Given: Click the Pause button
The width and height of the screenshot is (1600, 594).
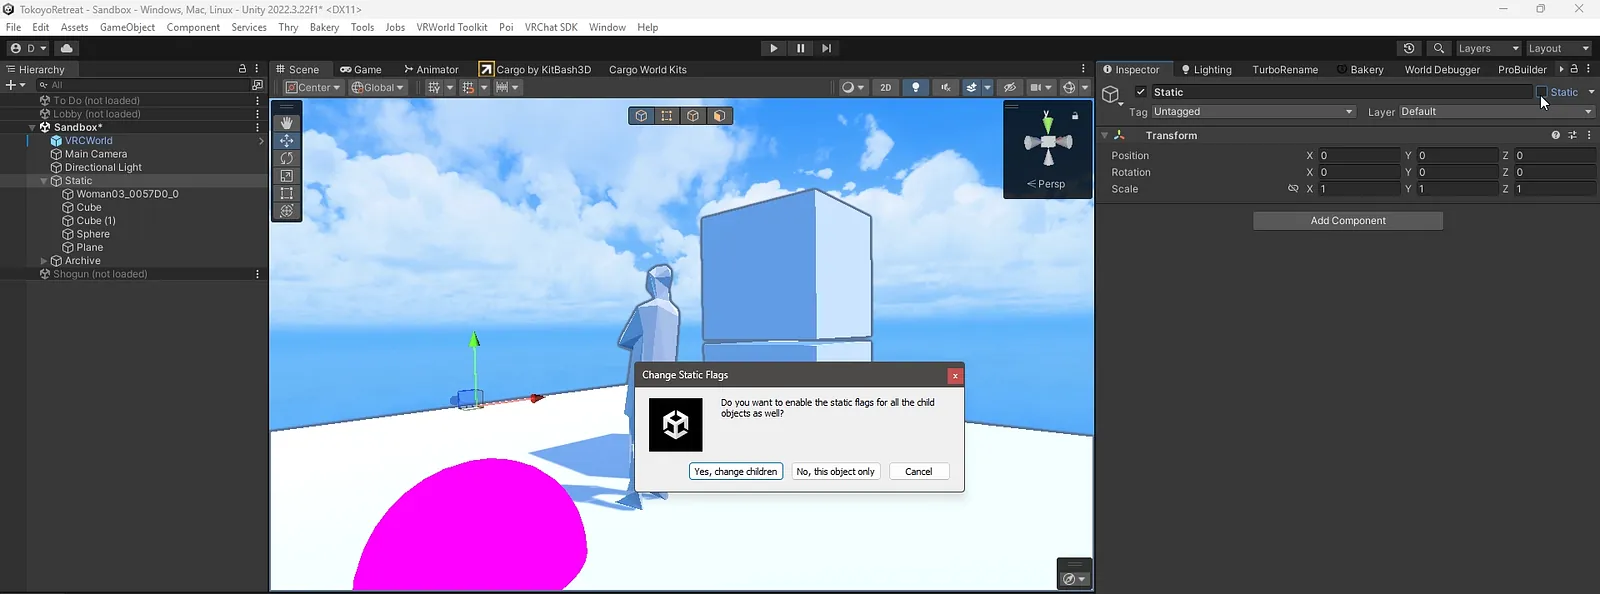Looking at the screenshot, I should pos(800,48).
